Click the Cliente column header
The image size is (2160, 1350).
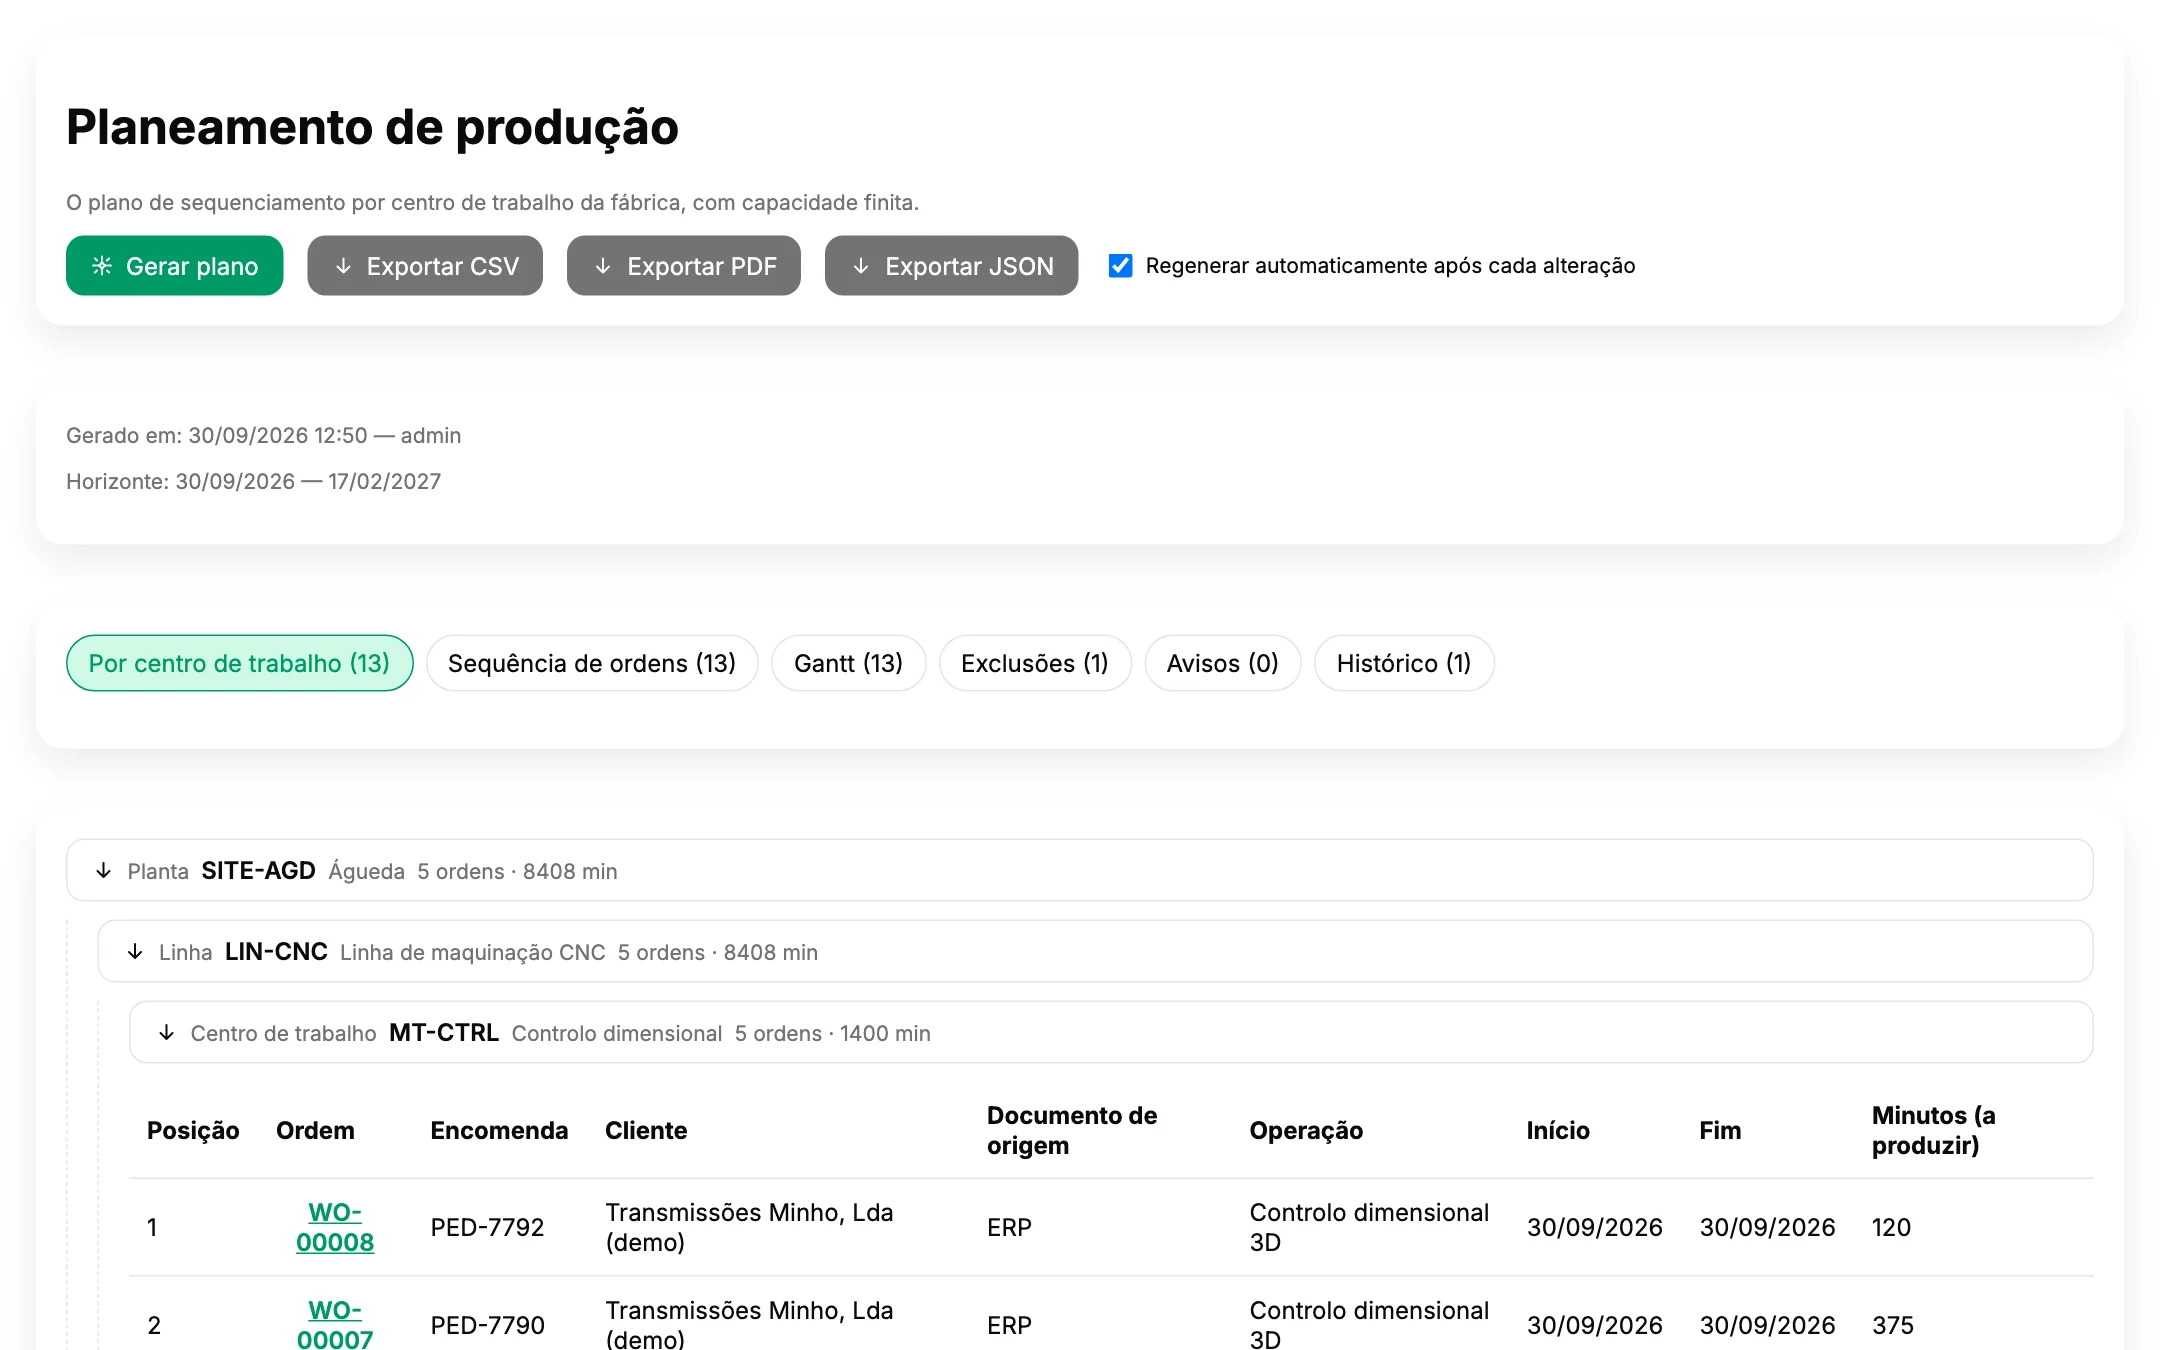point(646,1131)
